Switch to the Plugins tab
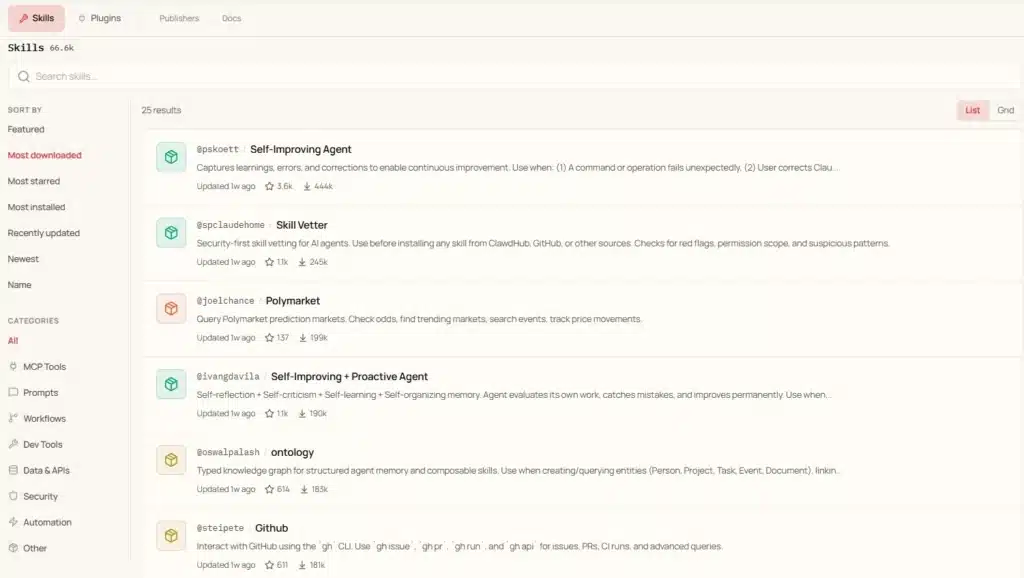The image size is (1024, 578). [99, 18]
